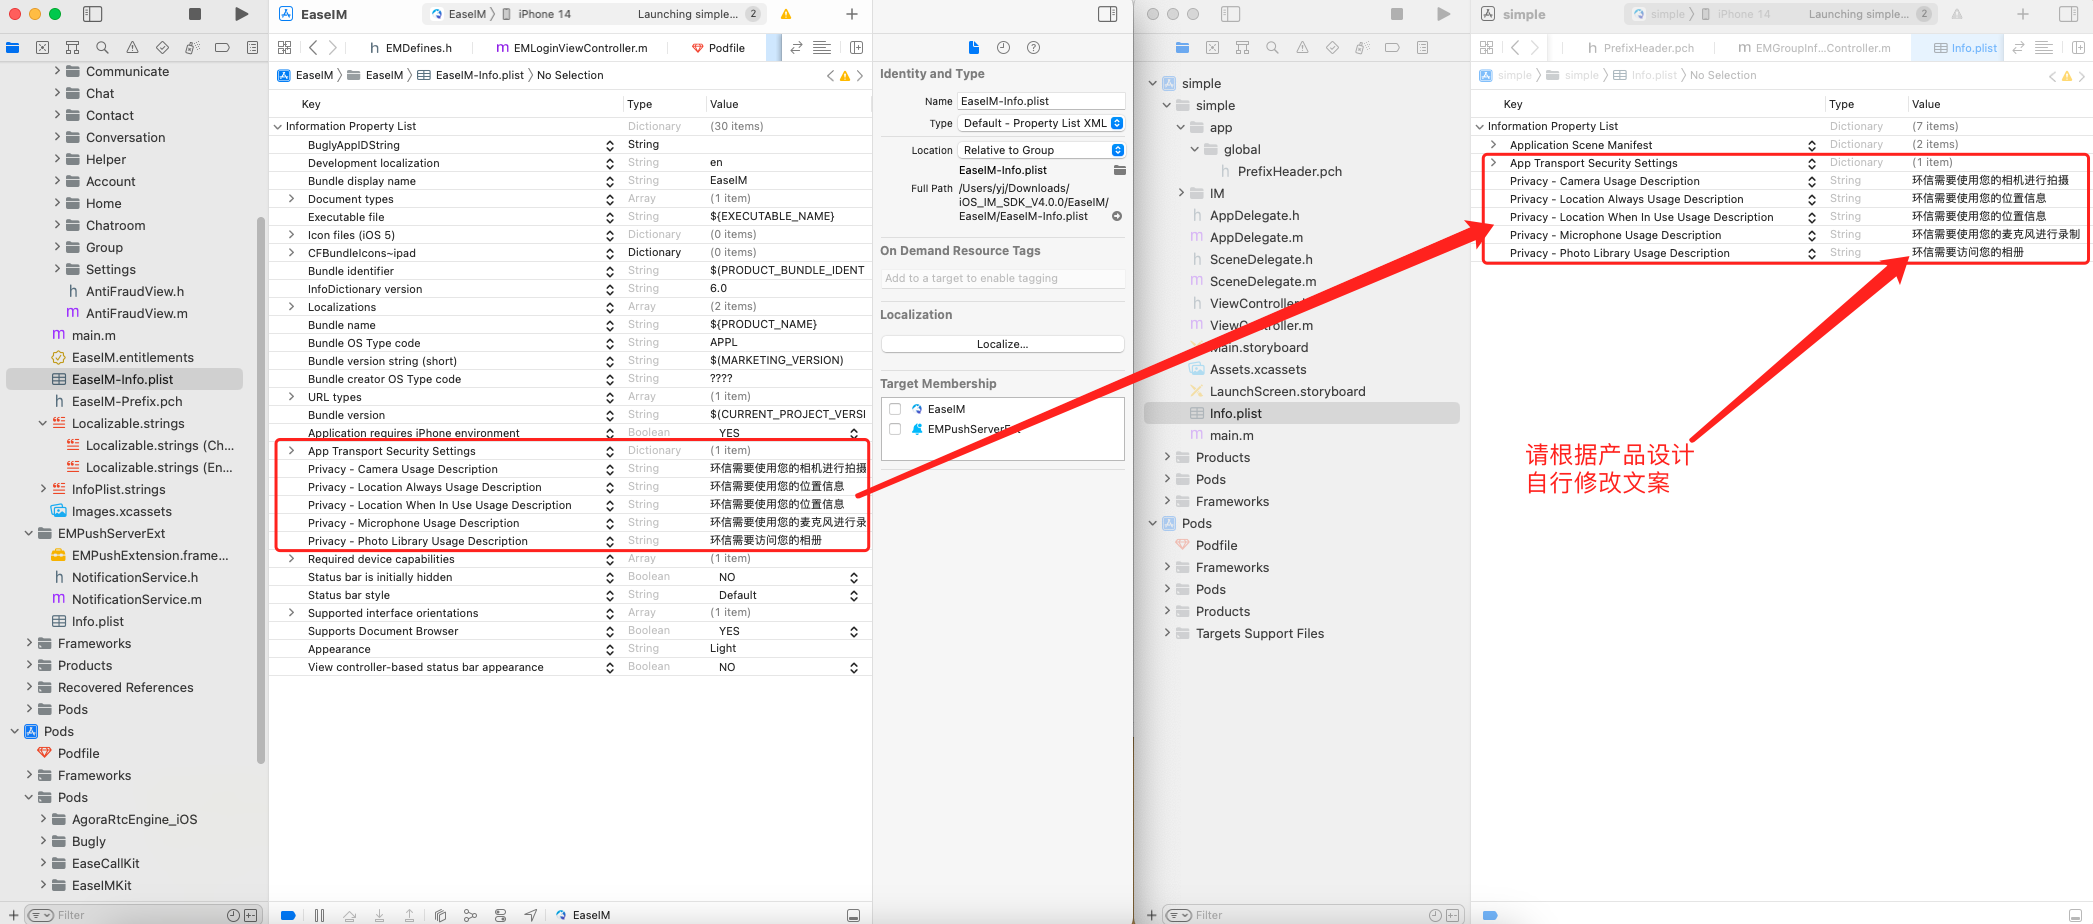The height and width of the screenshot is (924, 2093).
Task: Show the History inspector clock in EaseIM window
Action: point(1003,47)
